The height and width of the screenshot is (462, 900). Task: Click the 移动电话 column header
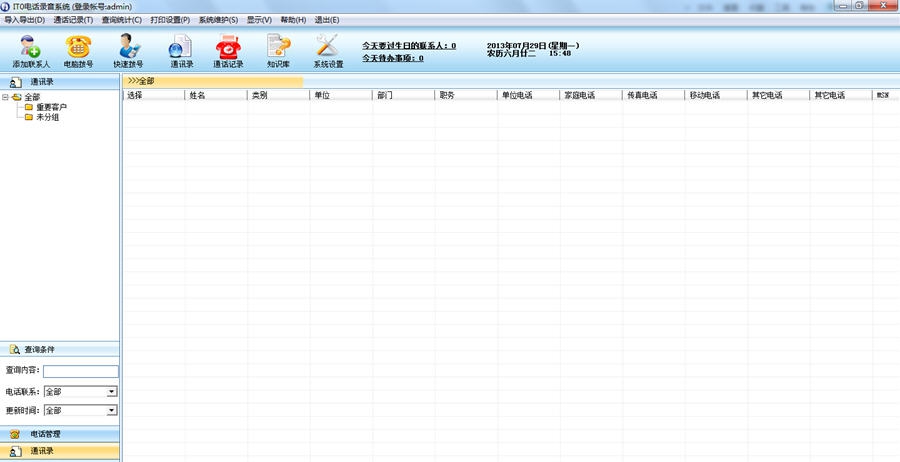click(716, 95)
